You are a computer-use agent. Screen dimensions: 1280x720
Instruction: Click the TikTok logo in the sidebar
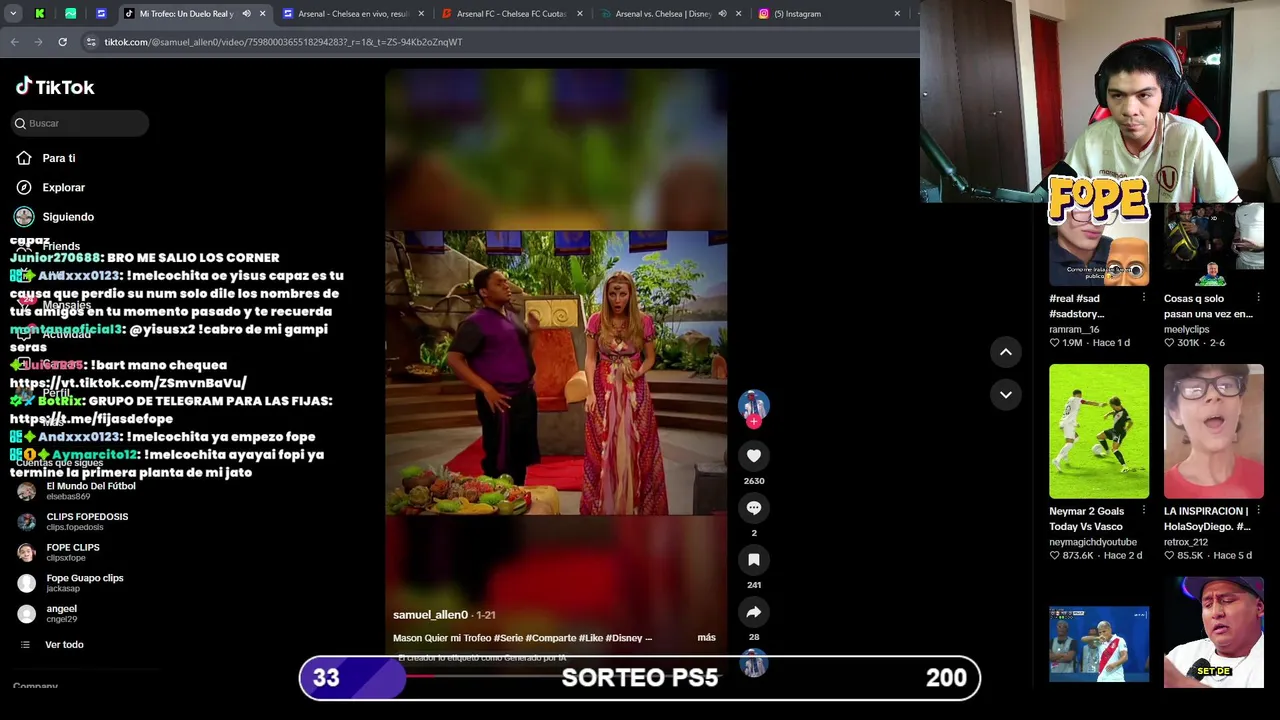pos(55,87)
